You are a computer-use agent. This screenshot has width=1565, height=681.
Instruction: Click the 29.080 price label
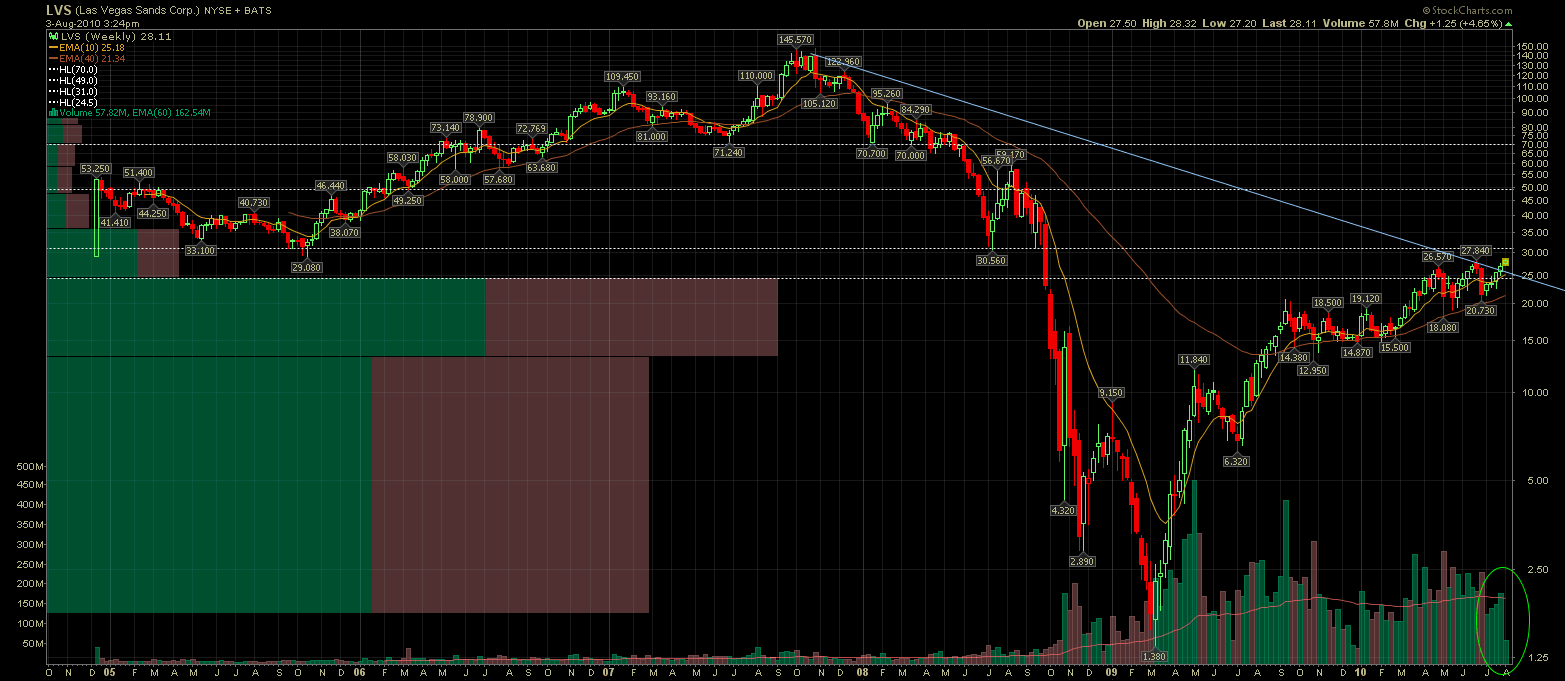click(x=308, y=267)
